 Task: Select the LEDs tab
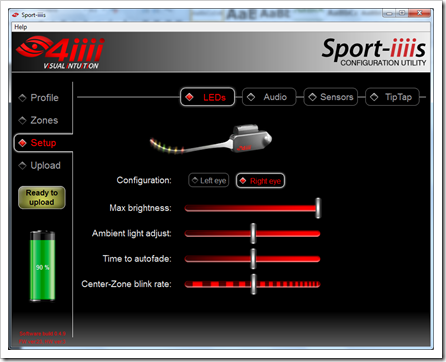click(207, 97)
